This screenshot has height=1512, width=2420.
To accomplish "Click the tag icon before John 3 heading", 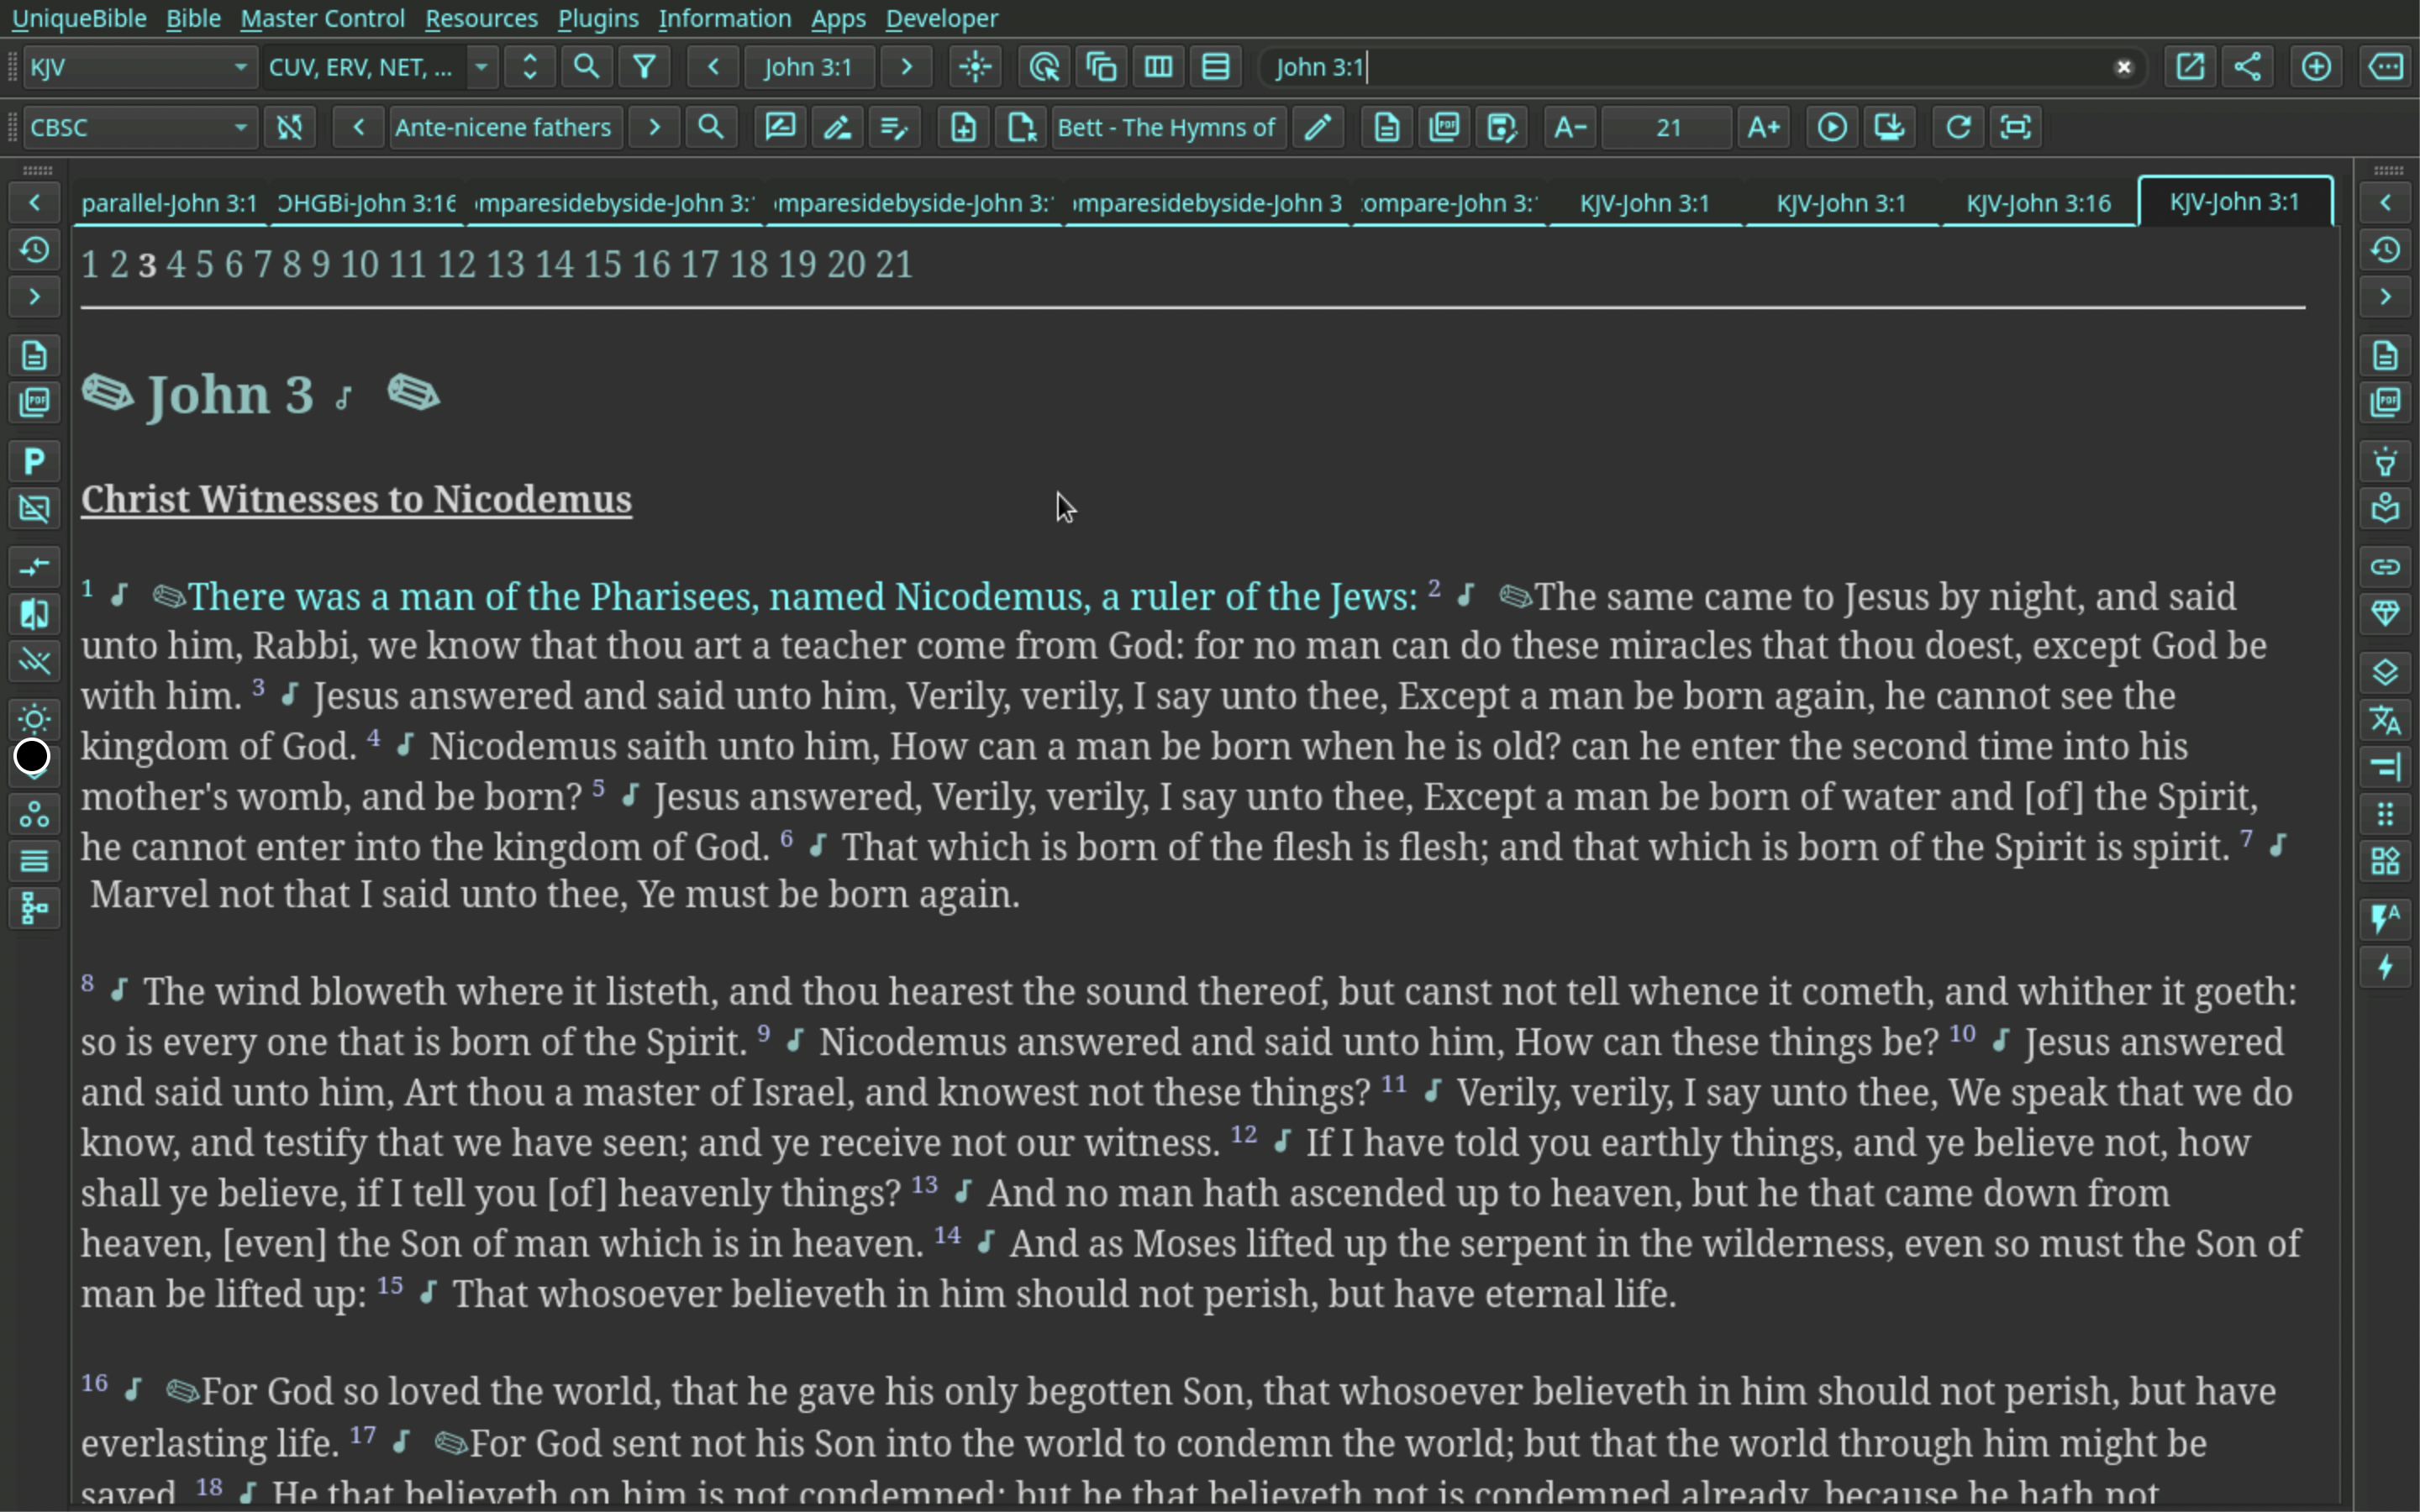I will pos(108,392).
